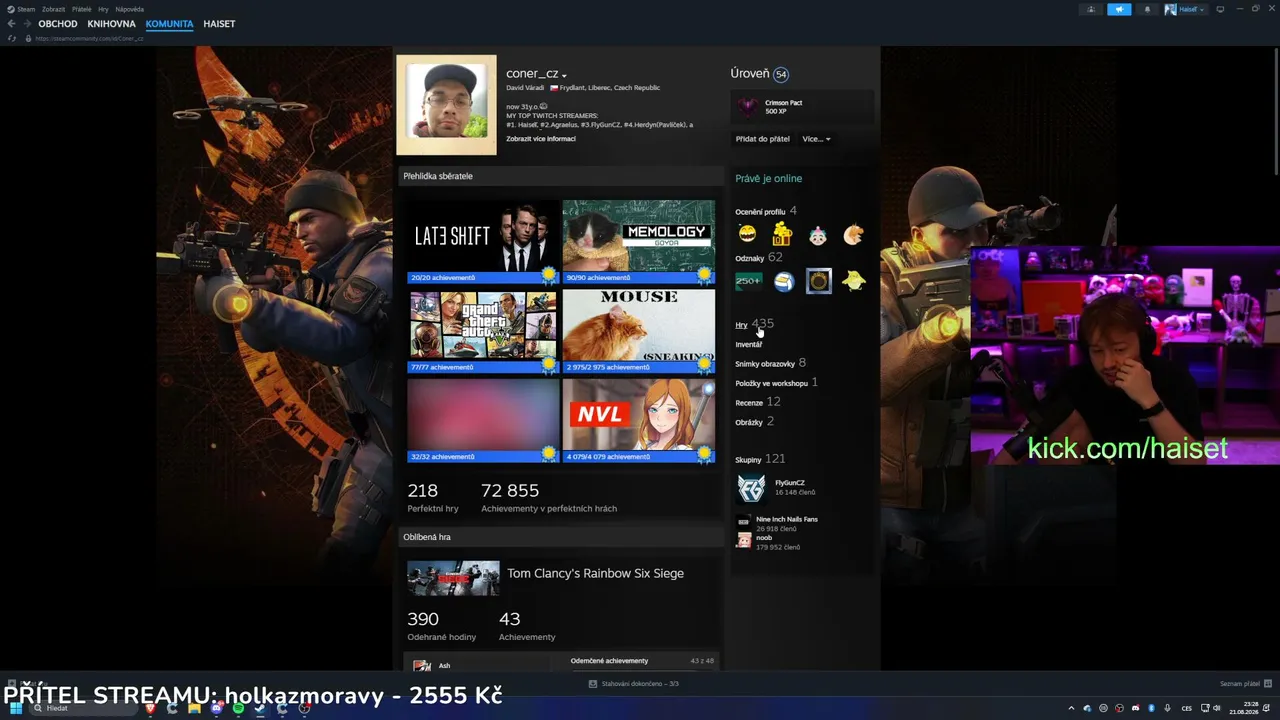Image resolution: width=1280 pixels, height=720 pixels.
Task: Open the yellow duck badge
Action: (x=854, y=282)
